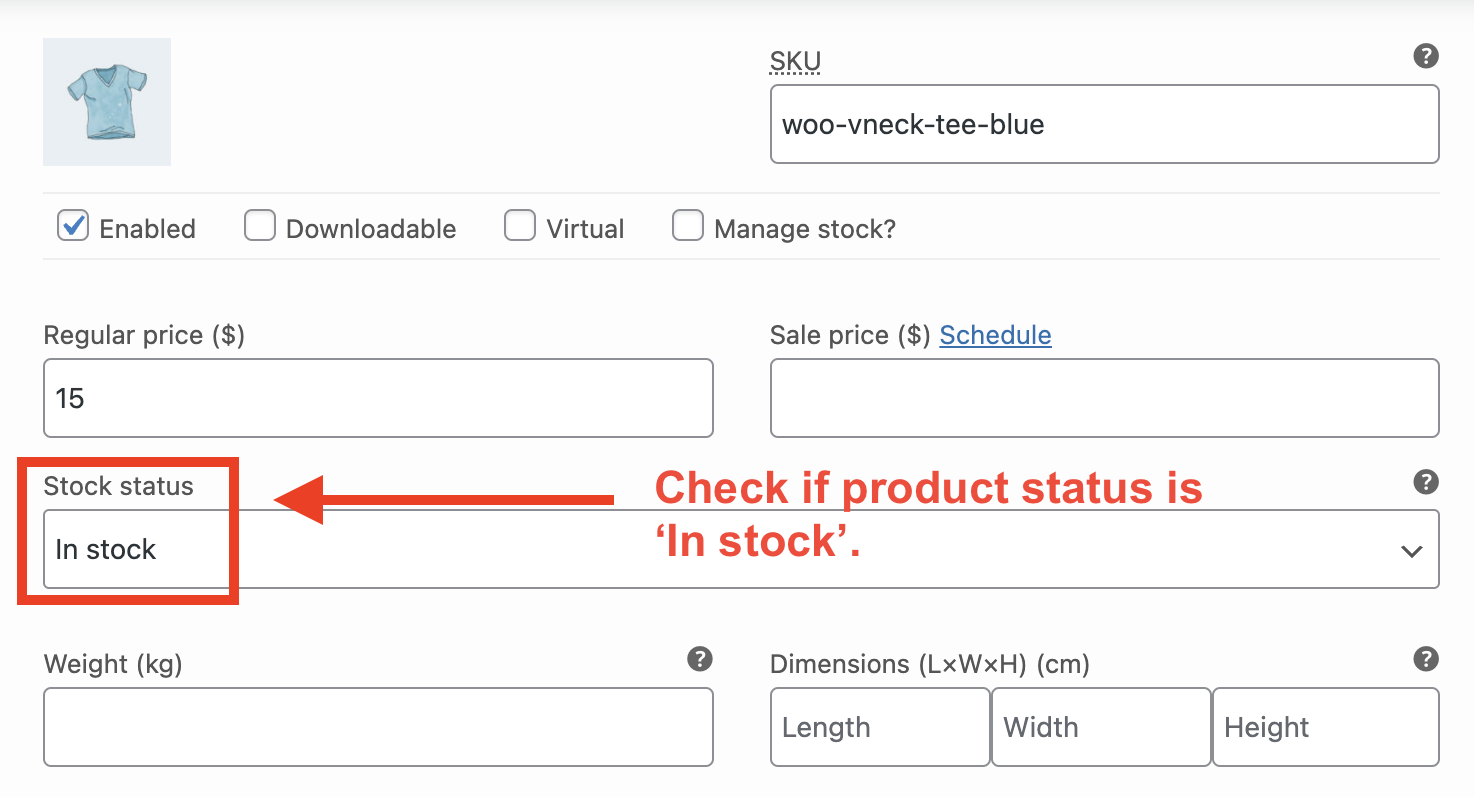Click the Stock status help icon
Viewport: 1474px width, 797px height.
pos(1426,482)
